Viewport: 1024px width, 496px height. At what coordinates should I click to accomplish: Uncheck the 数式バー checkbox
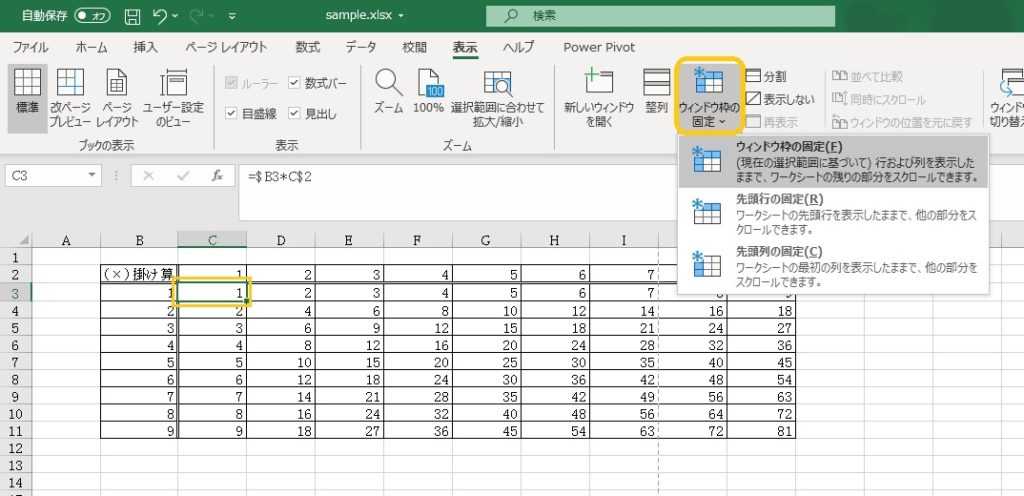[x=294, y=83]
